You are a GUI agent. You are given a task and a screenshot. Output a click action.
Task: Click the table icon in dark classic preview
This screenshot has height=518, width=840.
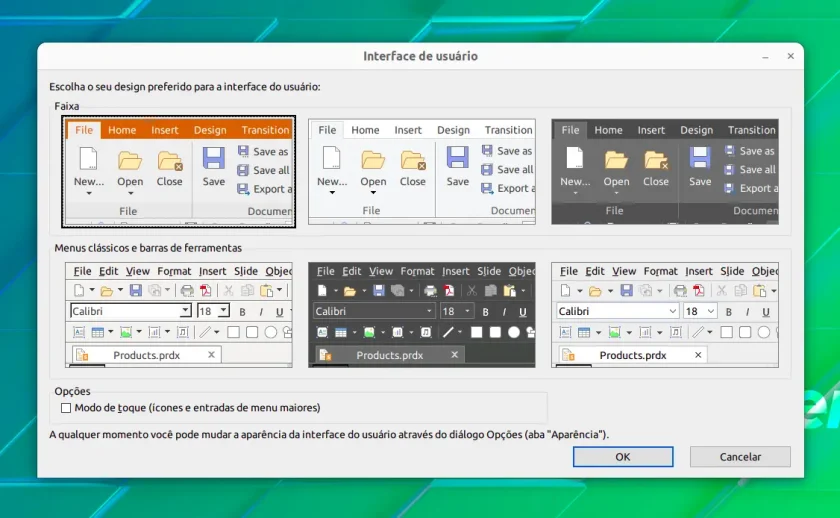point(341,333)
